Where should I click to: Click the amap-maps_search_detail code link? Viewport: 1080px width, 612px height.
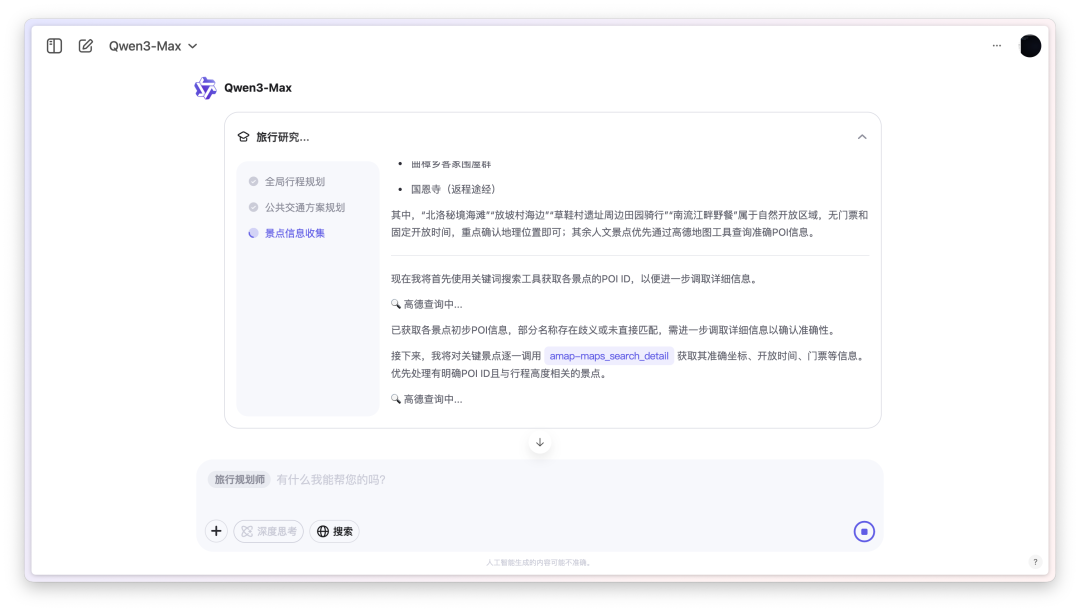tap(609, 356)
